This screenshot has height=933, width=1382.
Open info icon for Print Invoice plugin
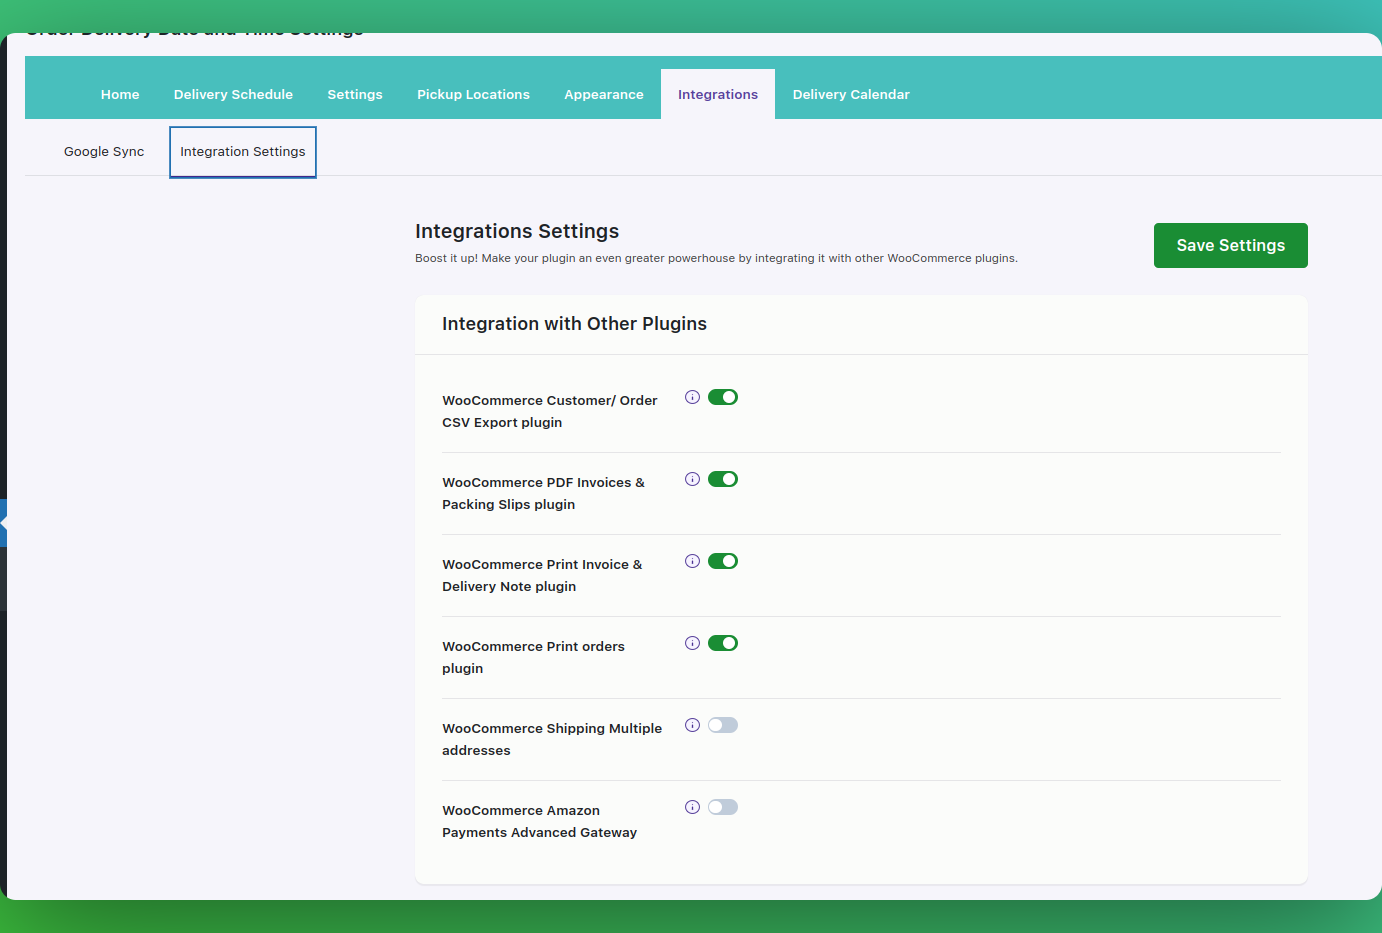[x=692, y=561]
